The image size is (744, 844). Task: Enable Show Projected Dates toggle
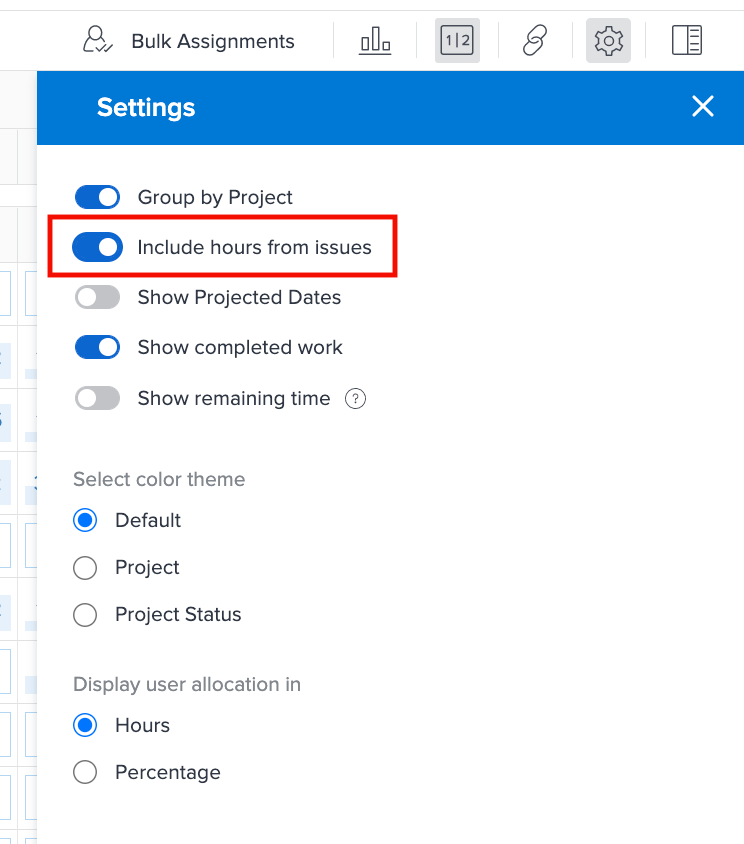pyautogui.click(x=97, y=297)
